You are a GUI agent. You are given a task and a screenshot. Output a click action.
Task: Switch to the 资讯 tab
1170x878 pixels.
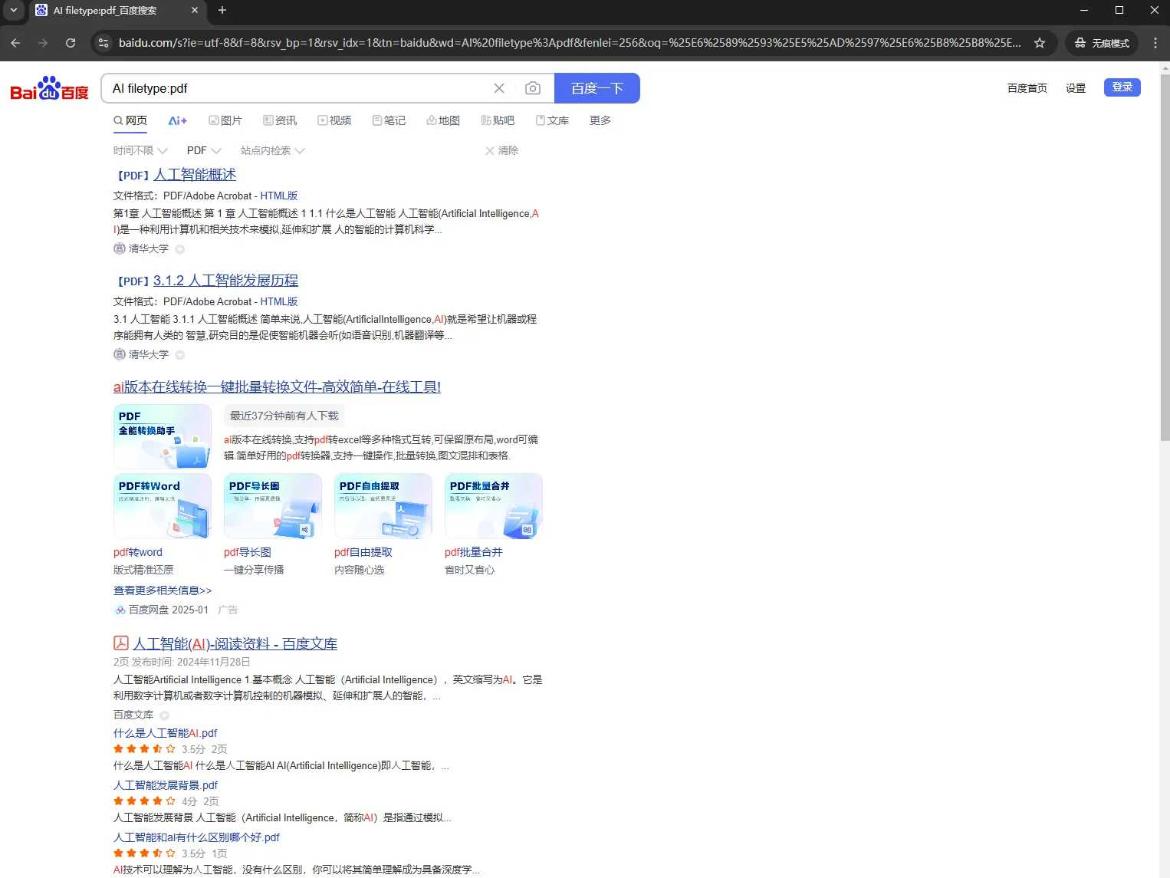point(279,120)
